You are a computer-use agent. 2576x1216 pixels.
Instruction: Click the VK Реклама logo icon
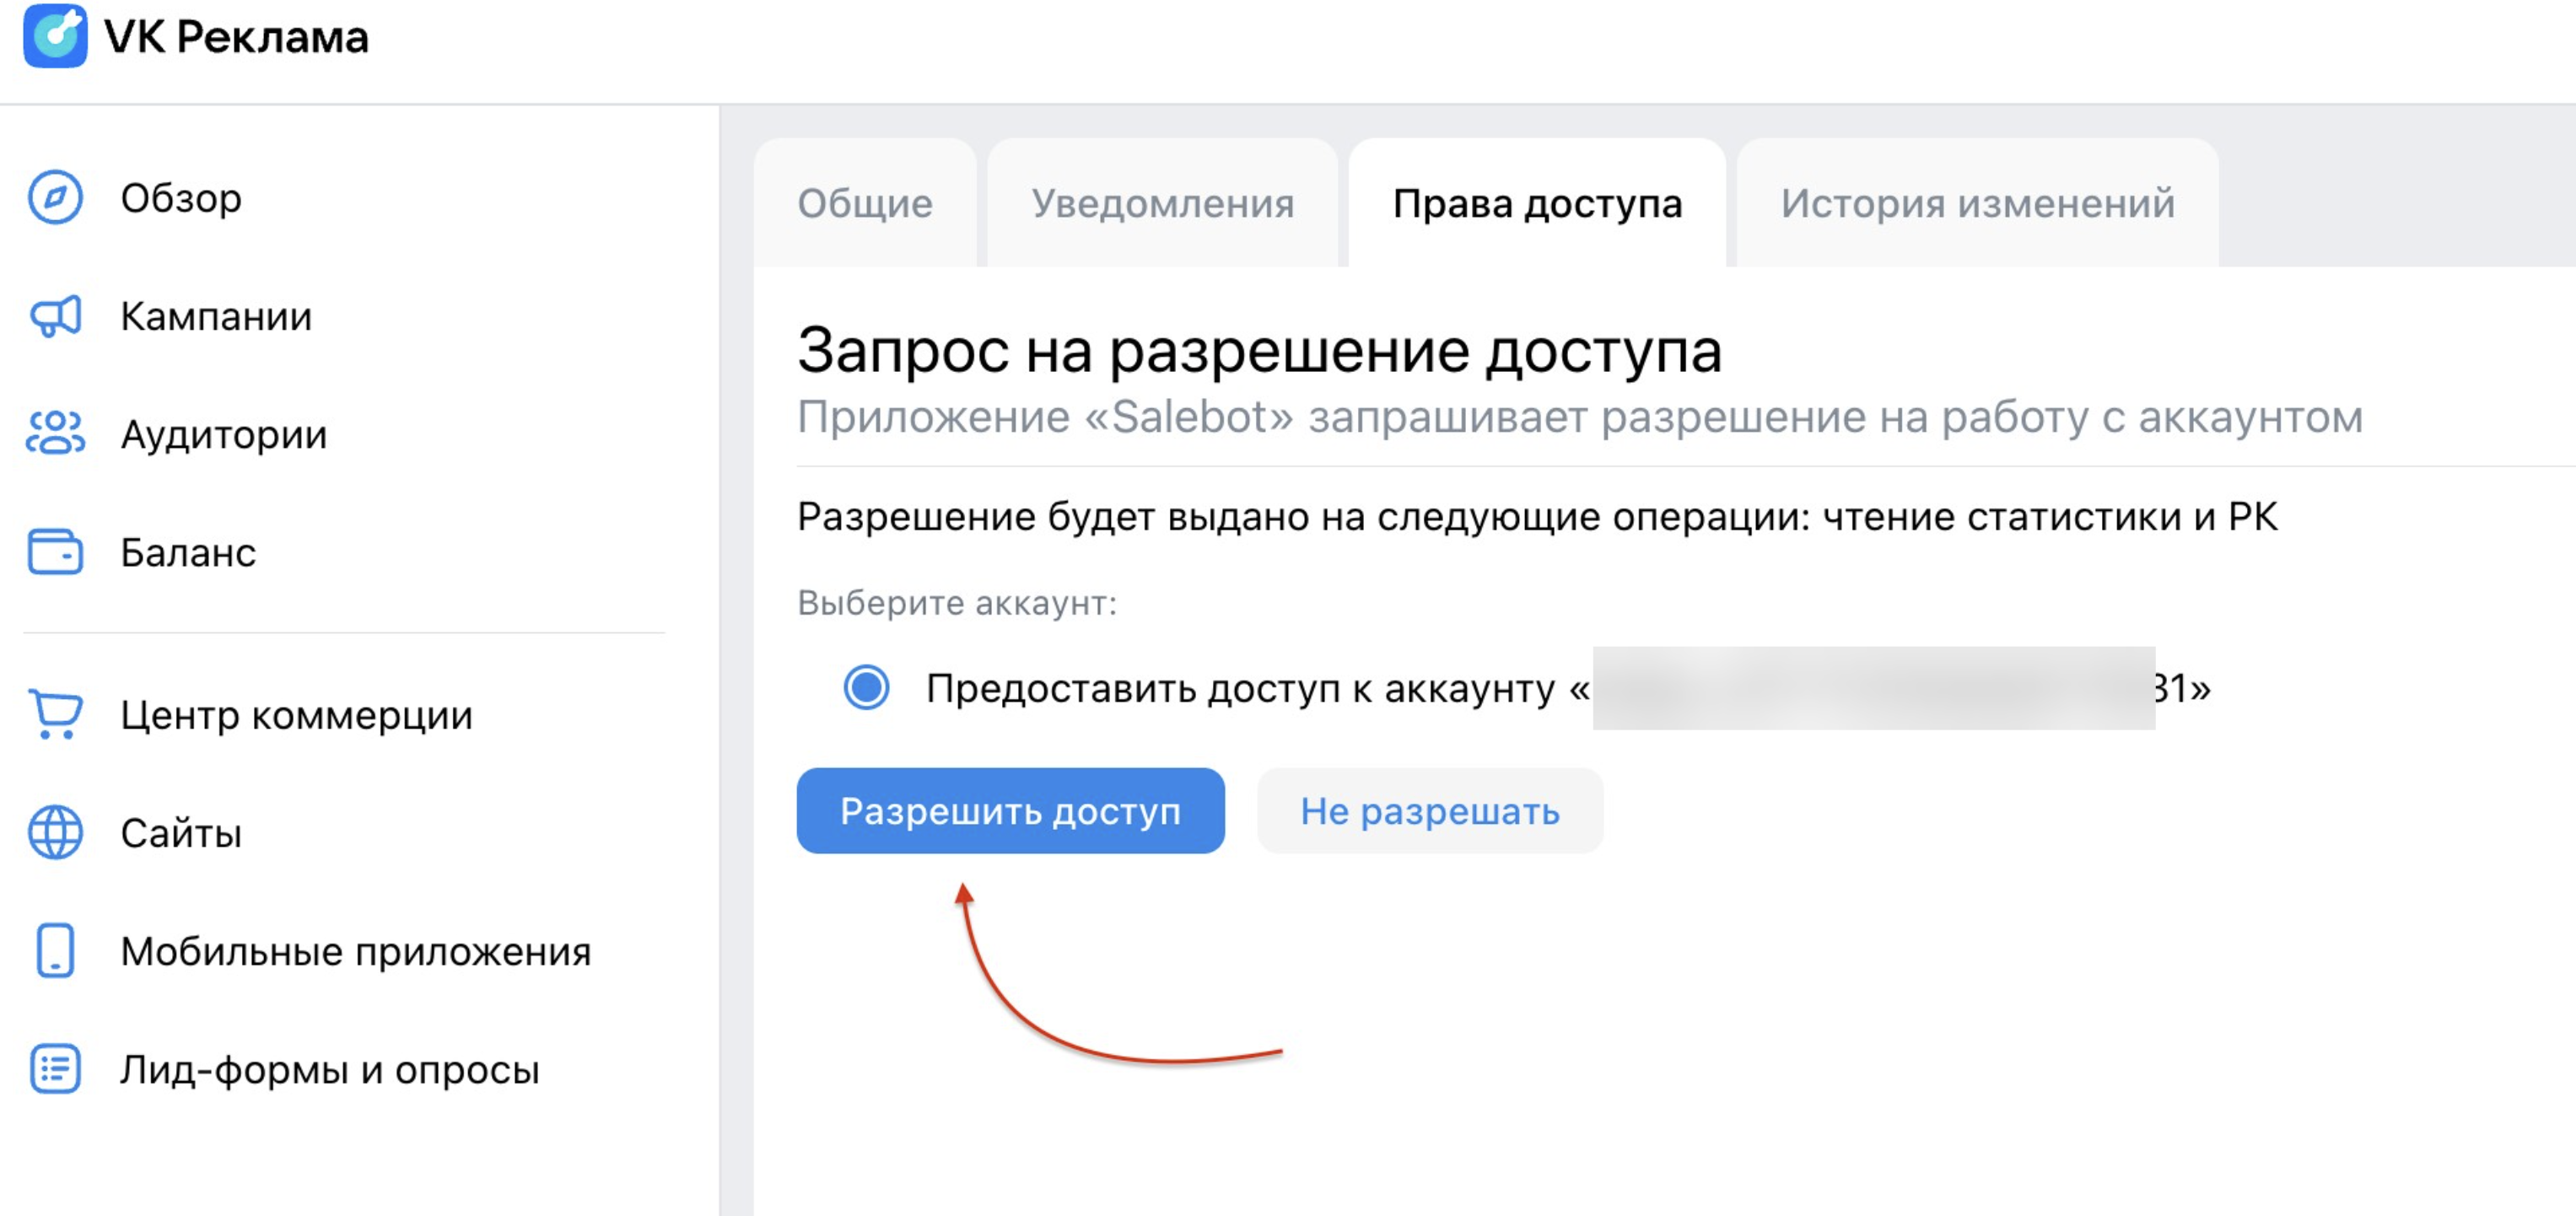(55, 36)
